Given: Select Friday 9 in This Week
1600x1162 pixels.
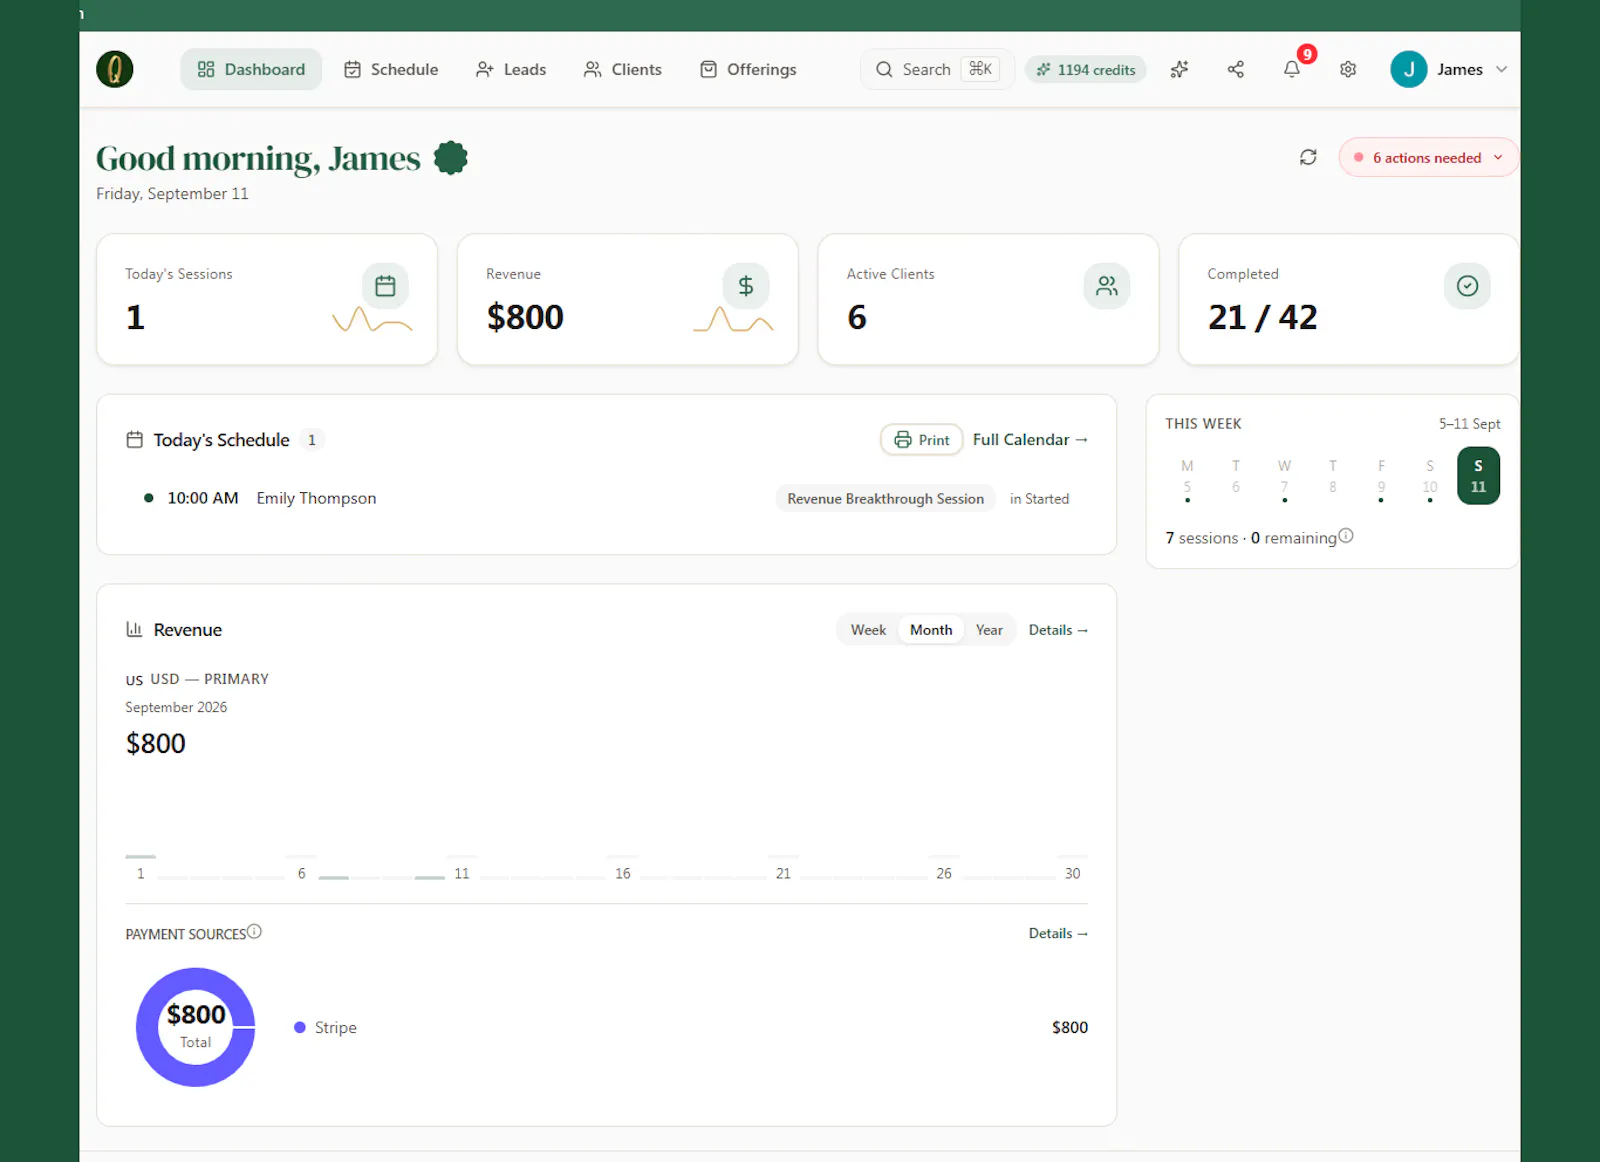Looking at the screenshot, I should point(1381,476).
